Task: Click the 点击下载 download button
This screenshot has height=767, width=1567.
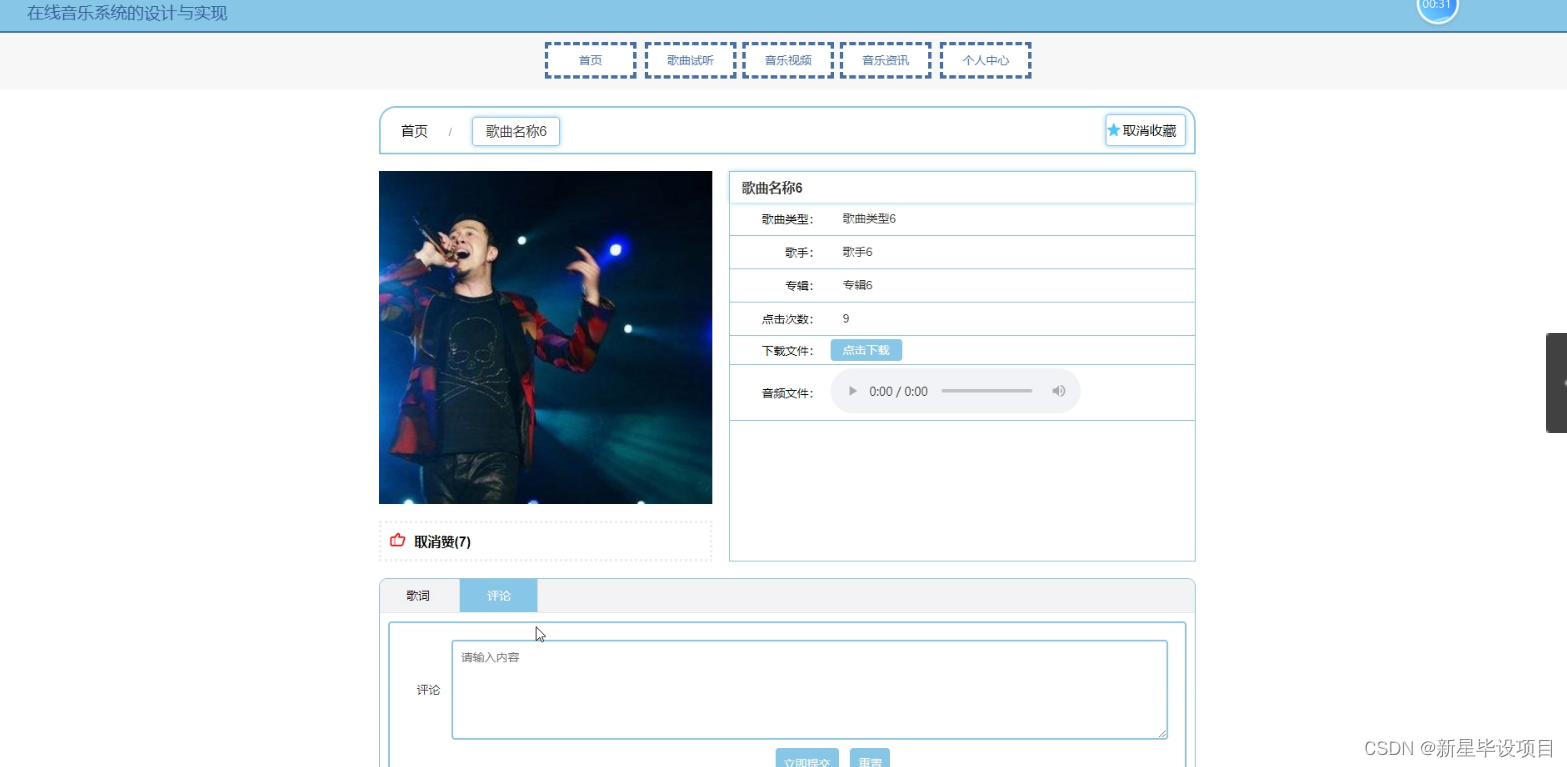Action: [x=865, y=350]
